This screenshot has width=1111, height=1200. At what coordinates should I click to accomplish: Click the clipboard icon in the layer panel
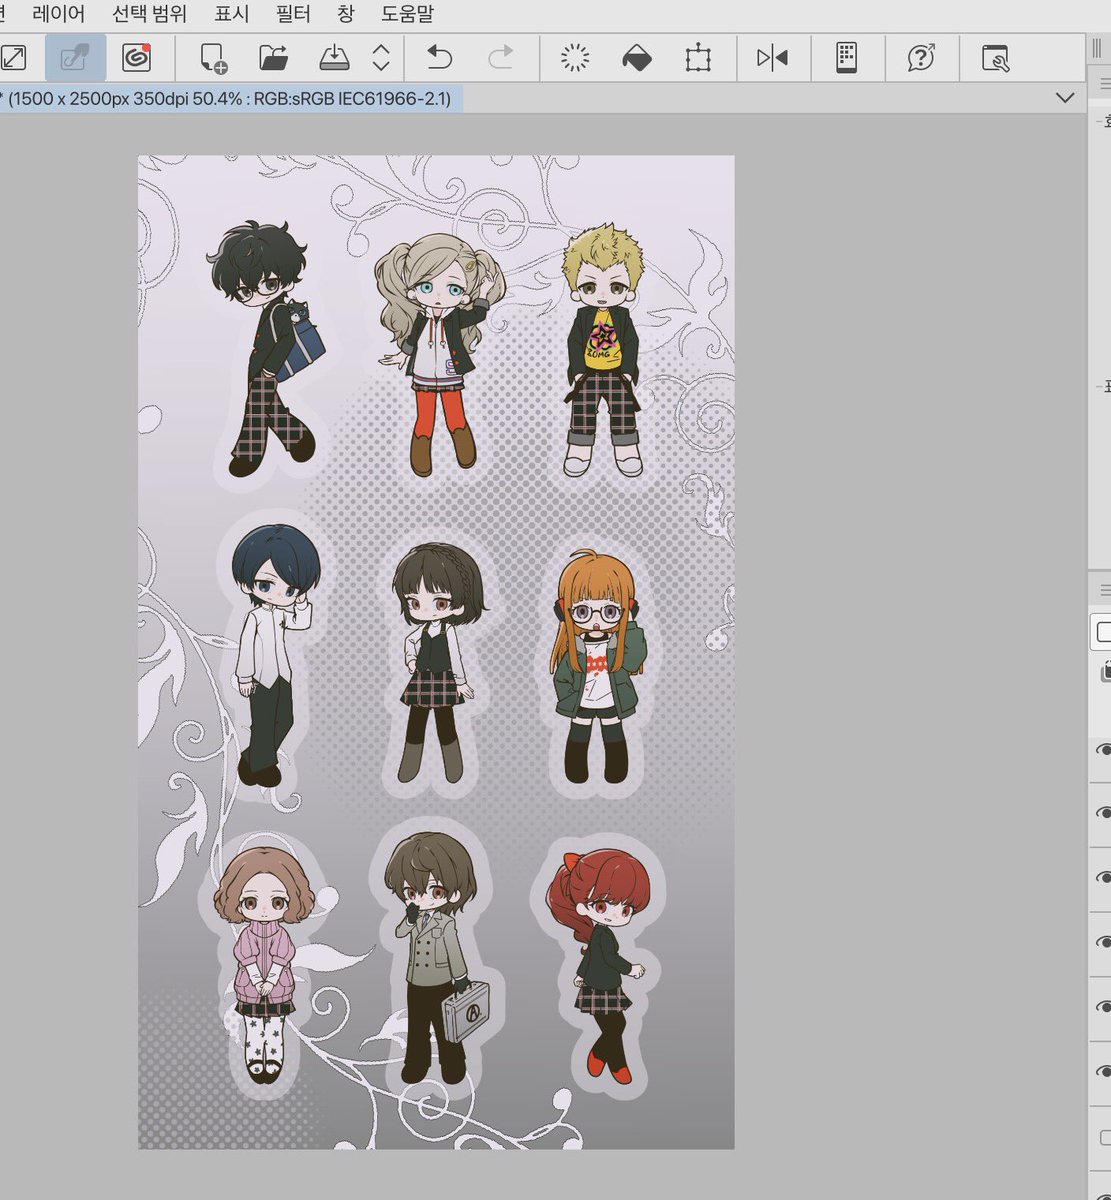tap(1105, 672)
